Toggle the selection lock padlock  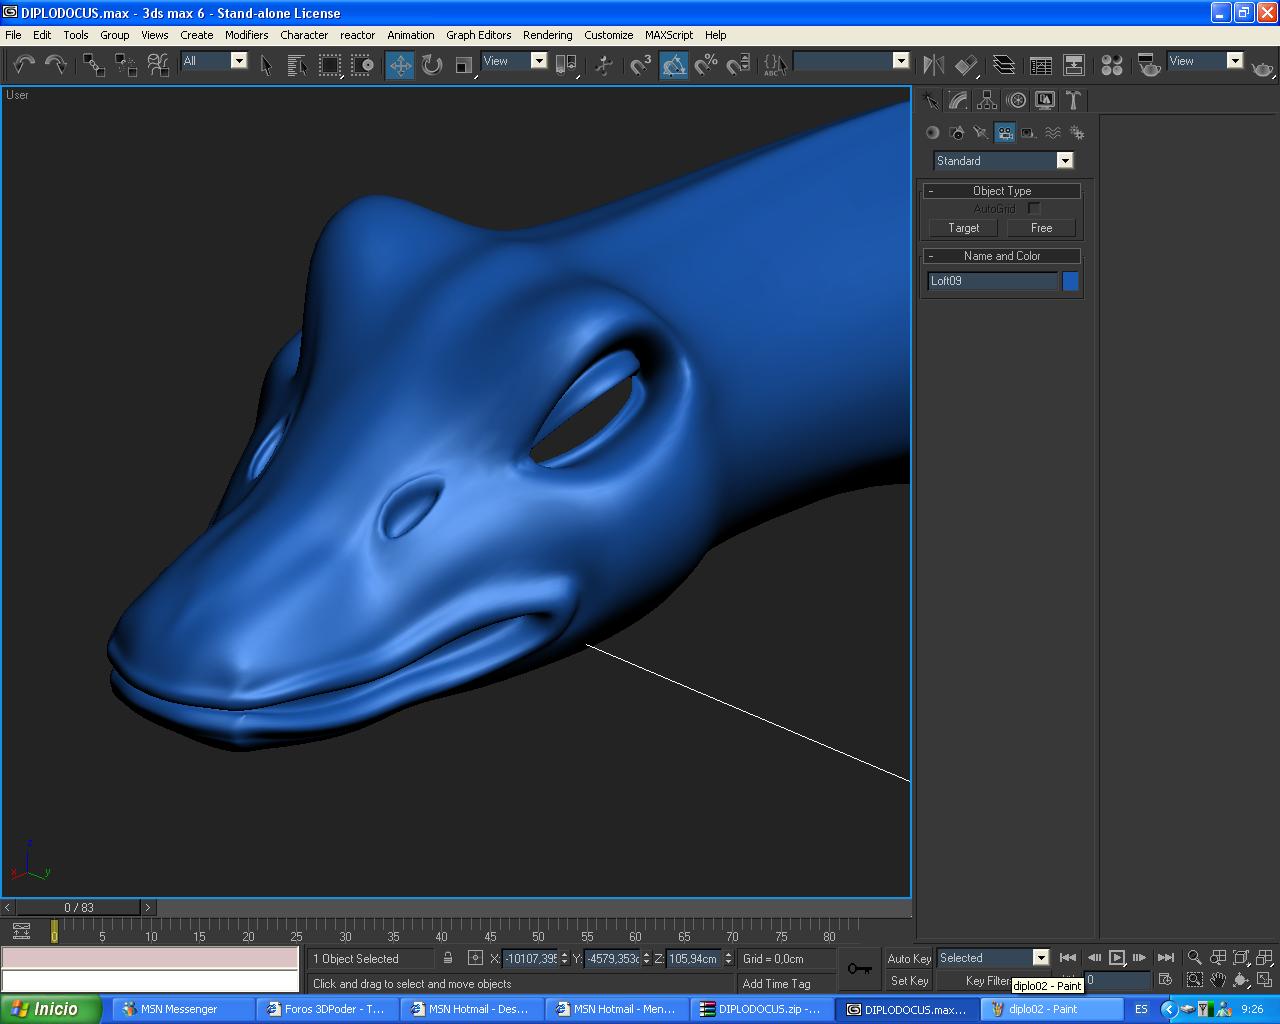448,958
